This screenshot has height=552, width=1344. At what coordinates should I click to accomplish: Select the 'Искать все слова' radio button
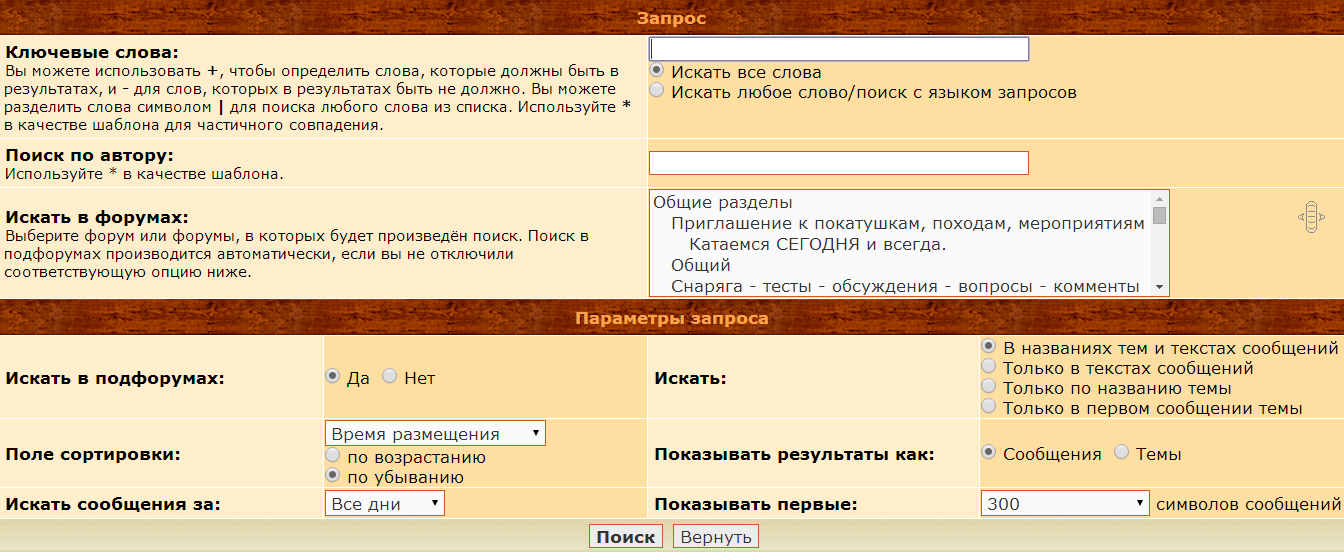[x=657, y=71]
